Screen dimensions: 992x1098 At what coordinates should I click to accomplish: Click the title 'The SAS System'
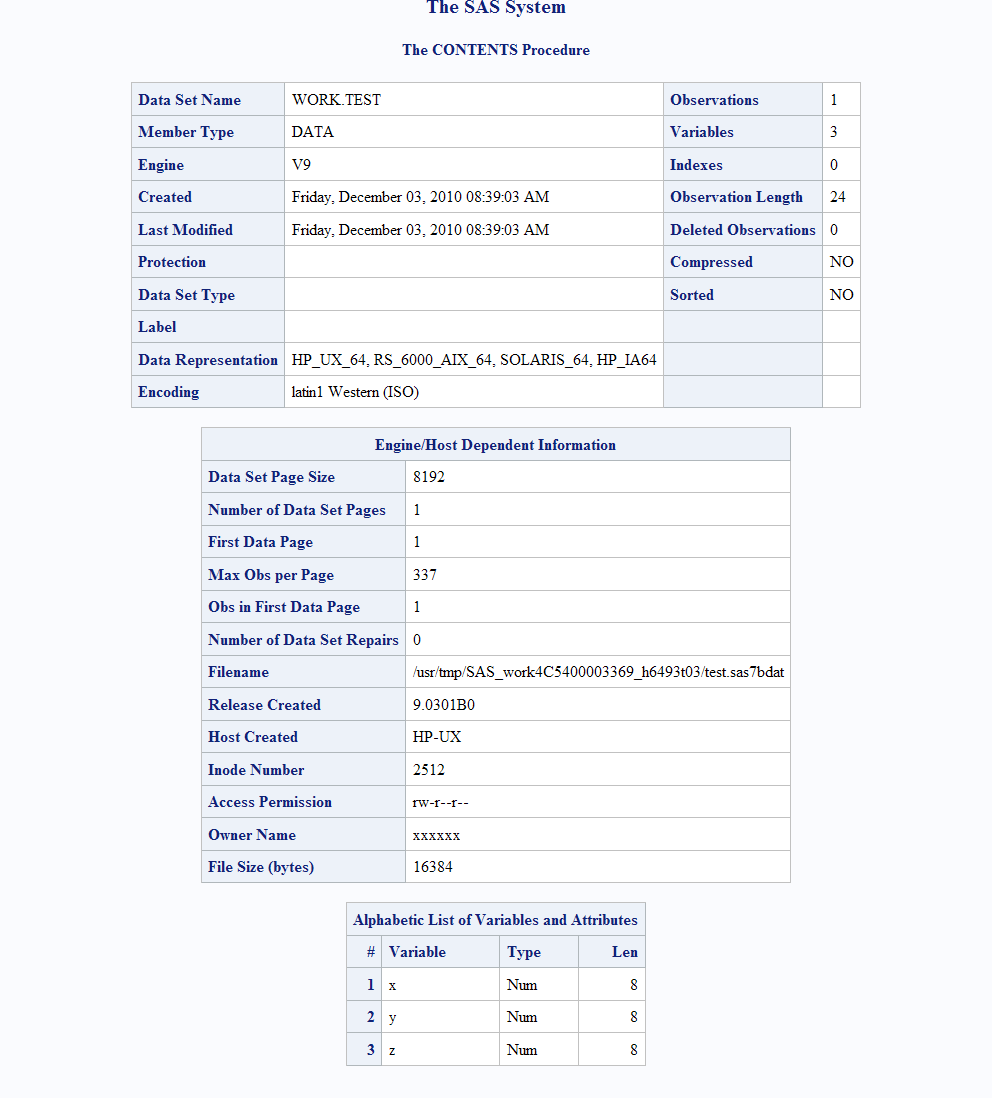pyautogui.click(x=495, y=8)
